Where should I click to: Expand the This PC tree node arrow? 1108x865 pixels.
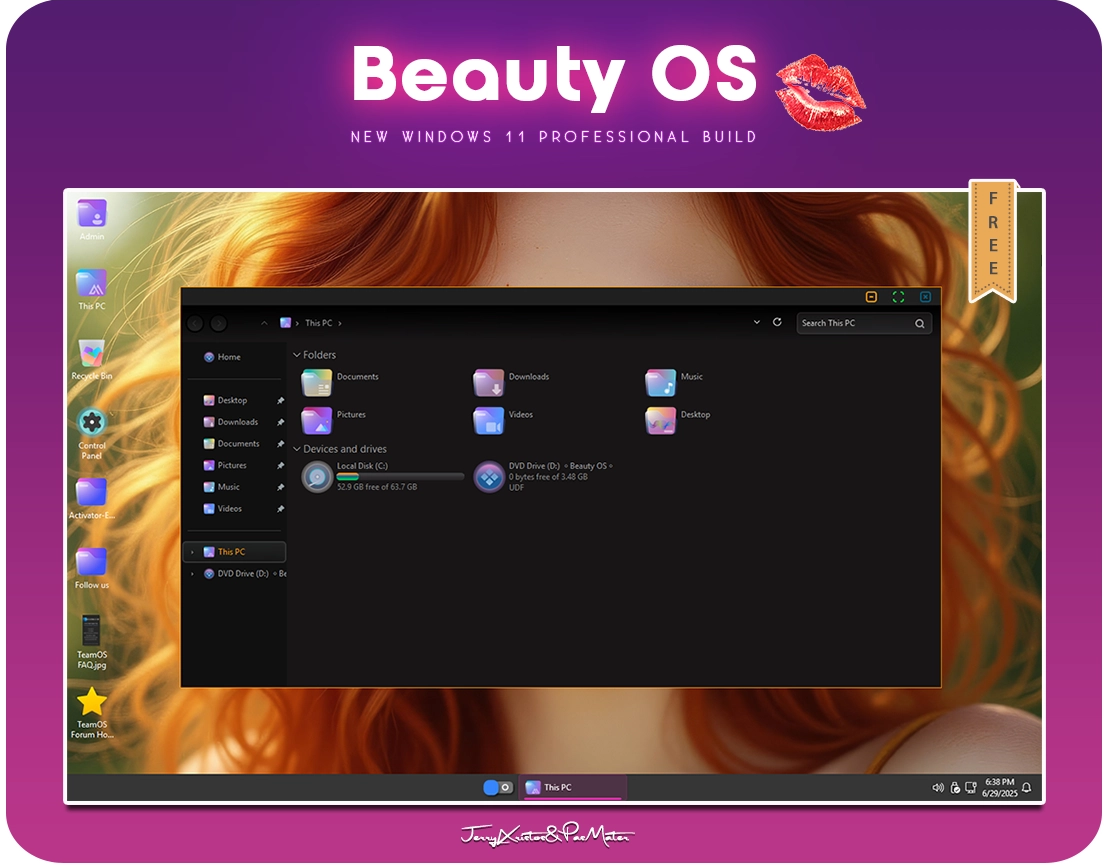(192, 552)
